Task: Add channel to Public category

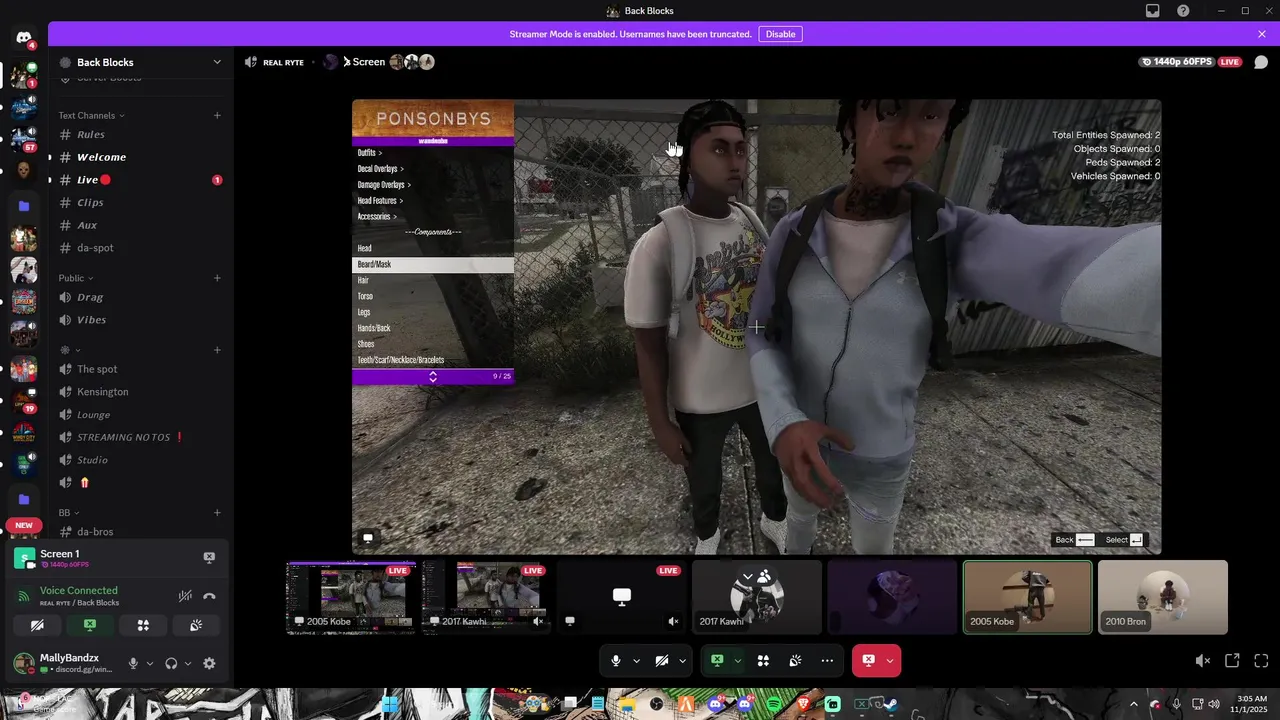Action: [x=217, y=278]
